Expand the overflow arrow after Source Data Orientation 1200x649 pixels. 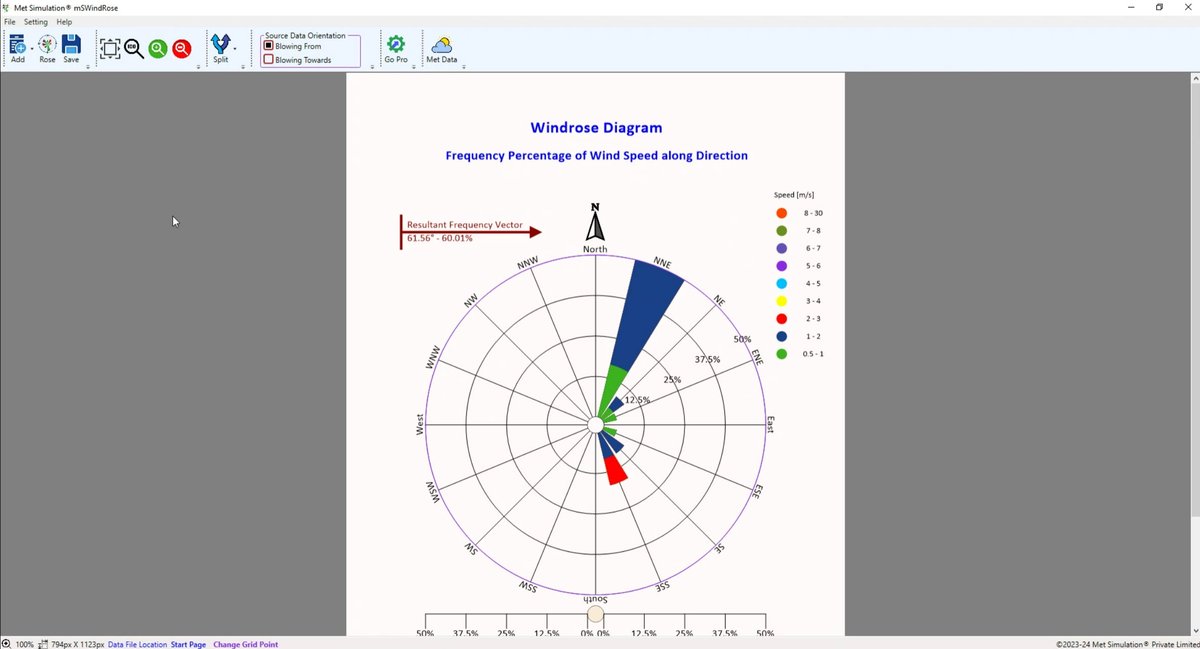point(372,67)
